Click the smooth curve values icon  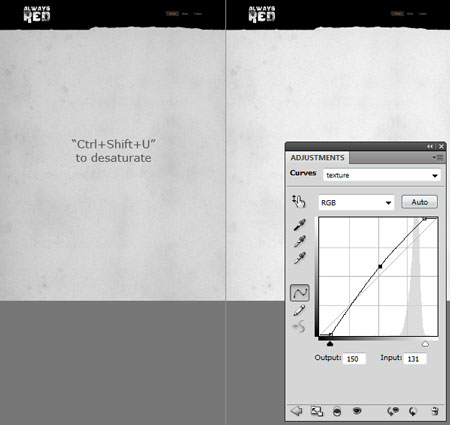coord(299,327)
